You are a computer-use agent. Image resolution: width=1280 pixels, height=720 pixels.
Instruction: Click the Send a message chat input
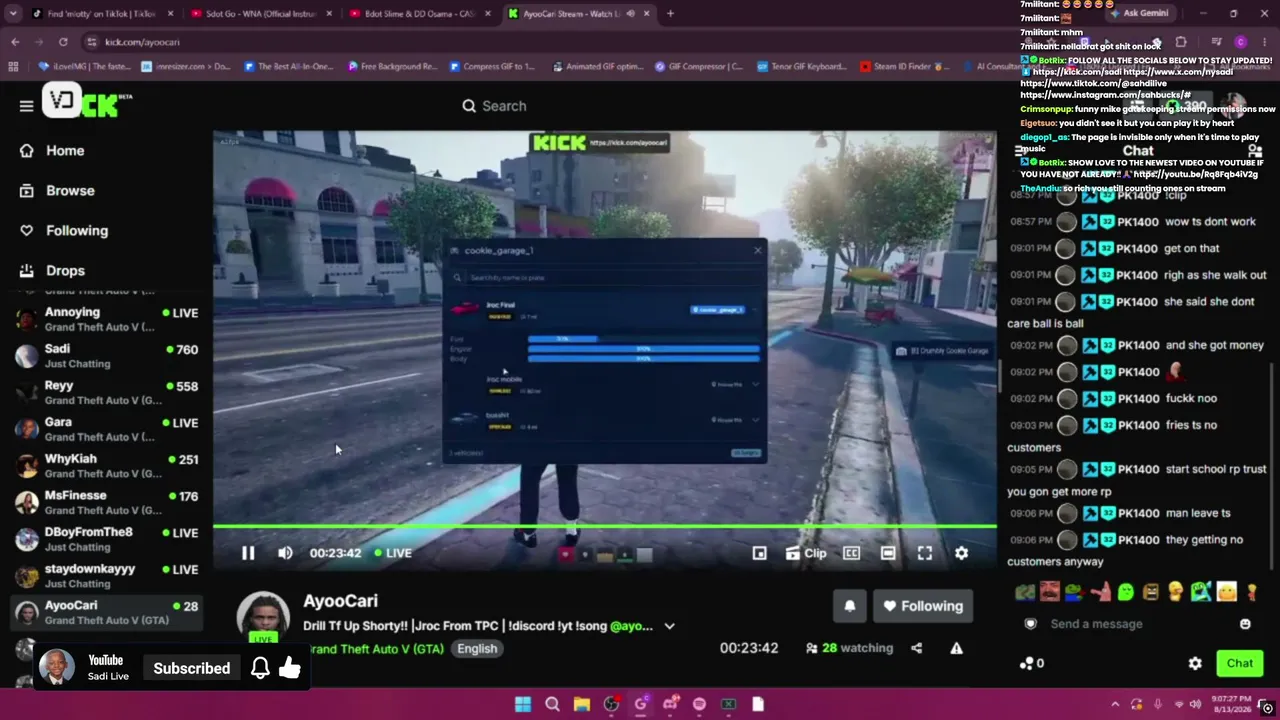pos(1132,624)
